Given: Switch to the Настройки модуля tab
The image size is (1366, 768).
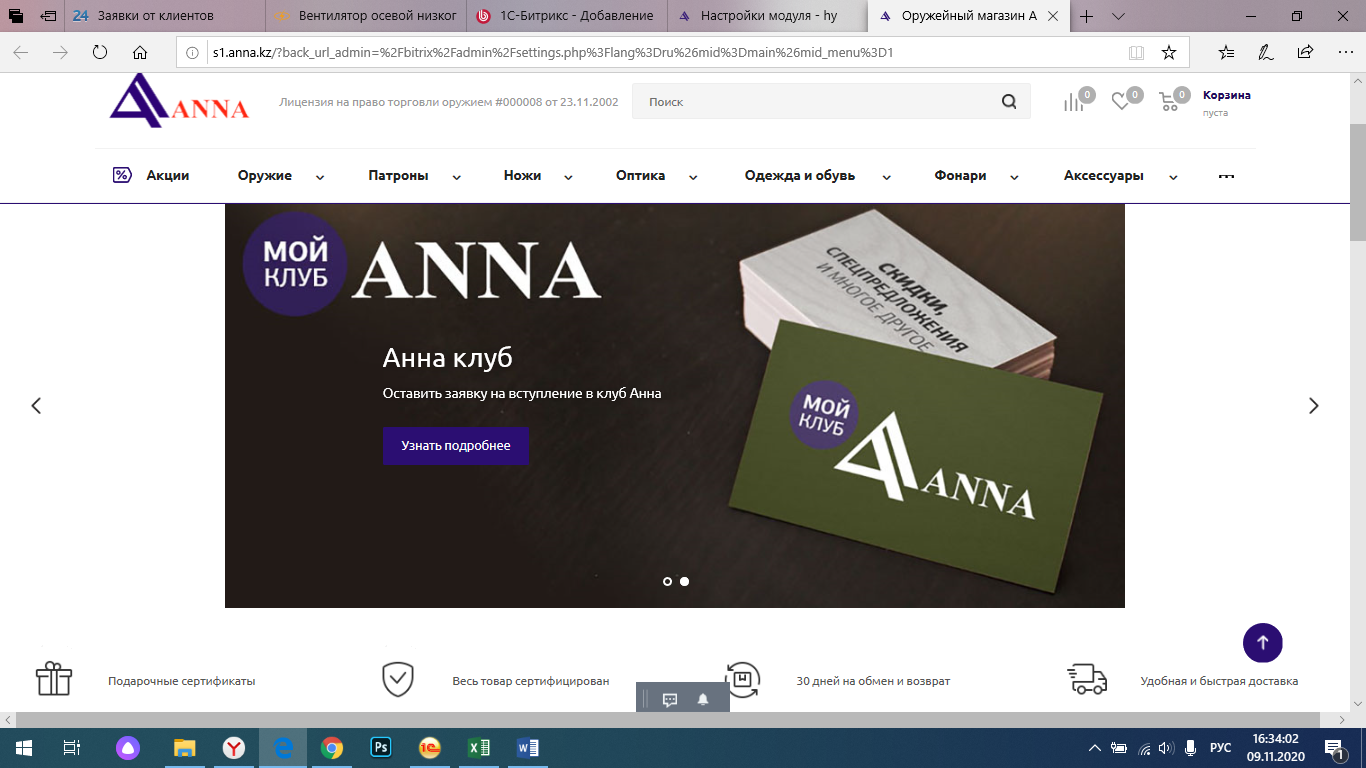Looking at the screenshot, I should 767,16.
